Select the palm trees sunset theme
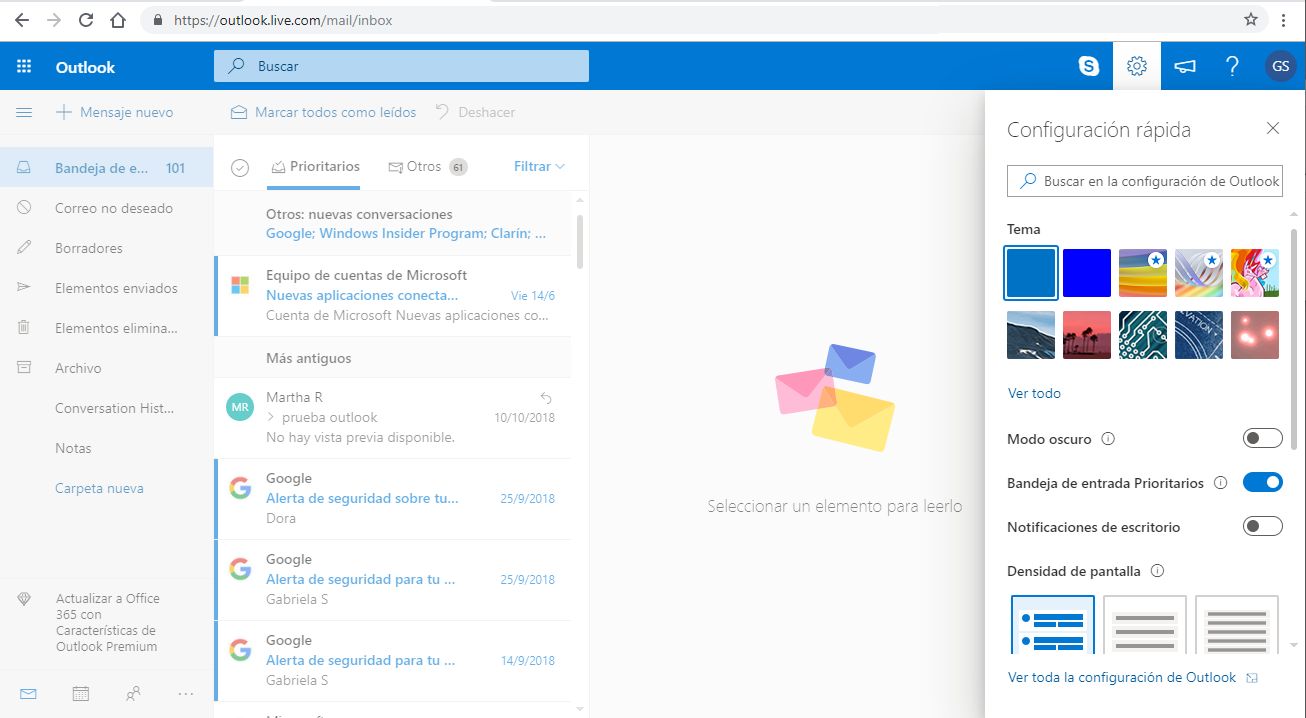This screenshot has height=718, width=1306. (x=1087, y=335)
